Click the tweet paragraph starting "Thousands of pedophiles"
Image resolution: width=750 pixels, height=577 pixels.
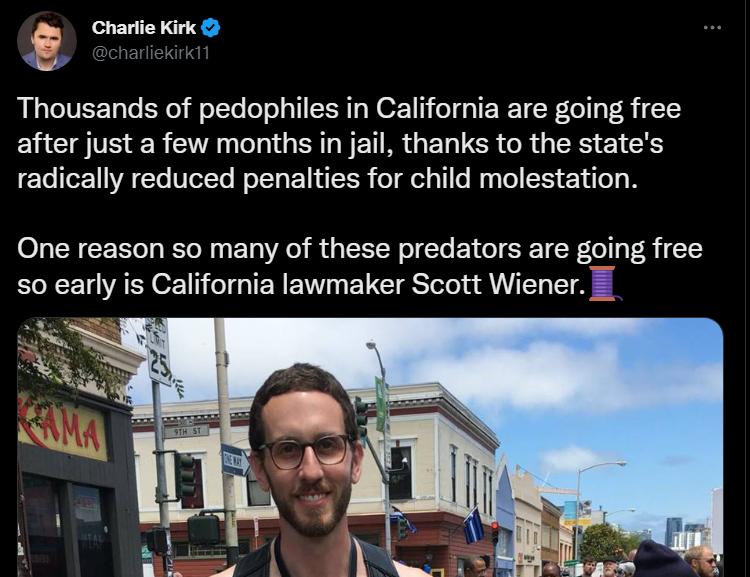pos(349,143)
